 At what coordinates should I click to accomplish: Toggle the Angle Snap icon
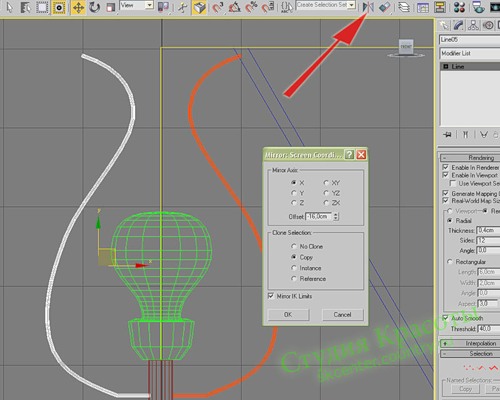coord(235,7)
